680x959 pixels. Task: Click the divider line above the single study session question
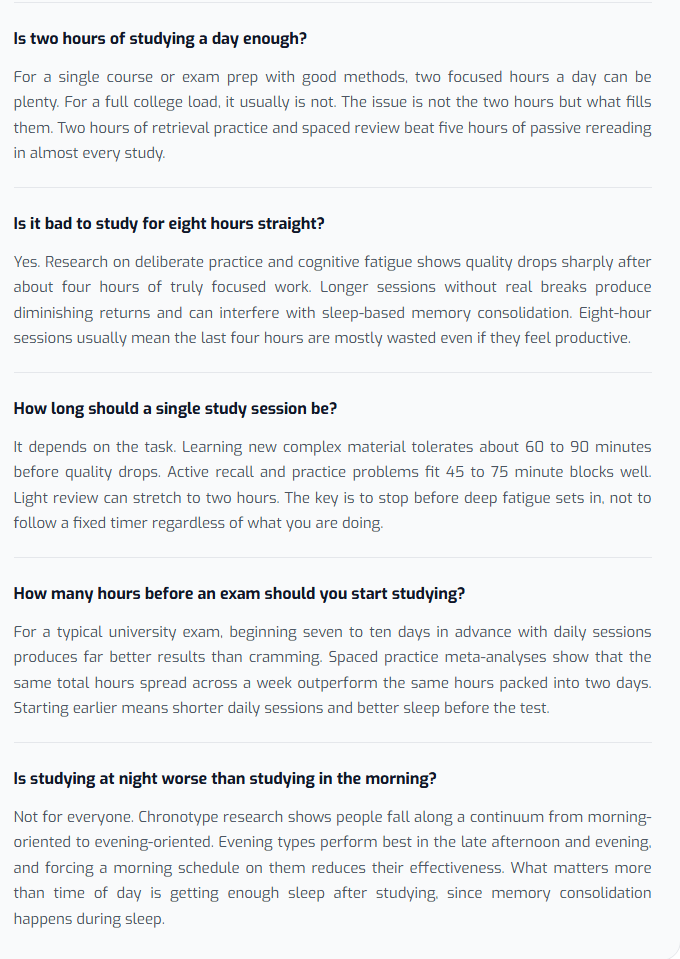click(333, 372)
